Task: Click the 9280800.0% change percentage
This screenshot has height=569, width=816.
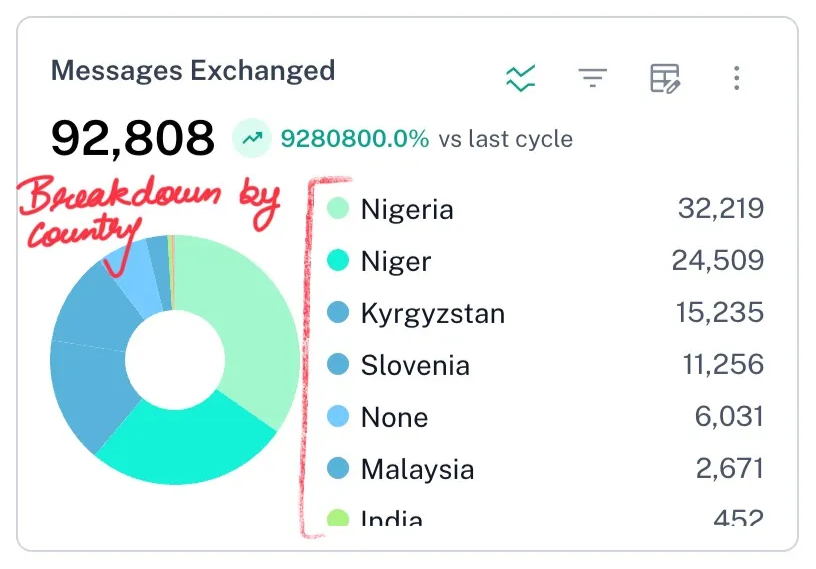Action: pos(355,138)
